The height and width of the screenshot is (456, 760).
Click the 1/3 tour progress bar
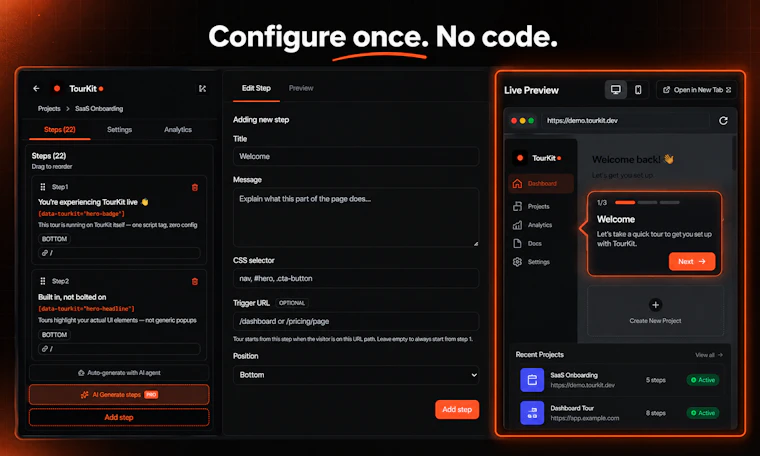(647, 203)
